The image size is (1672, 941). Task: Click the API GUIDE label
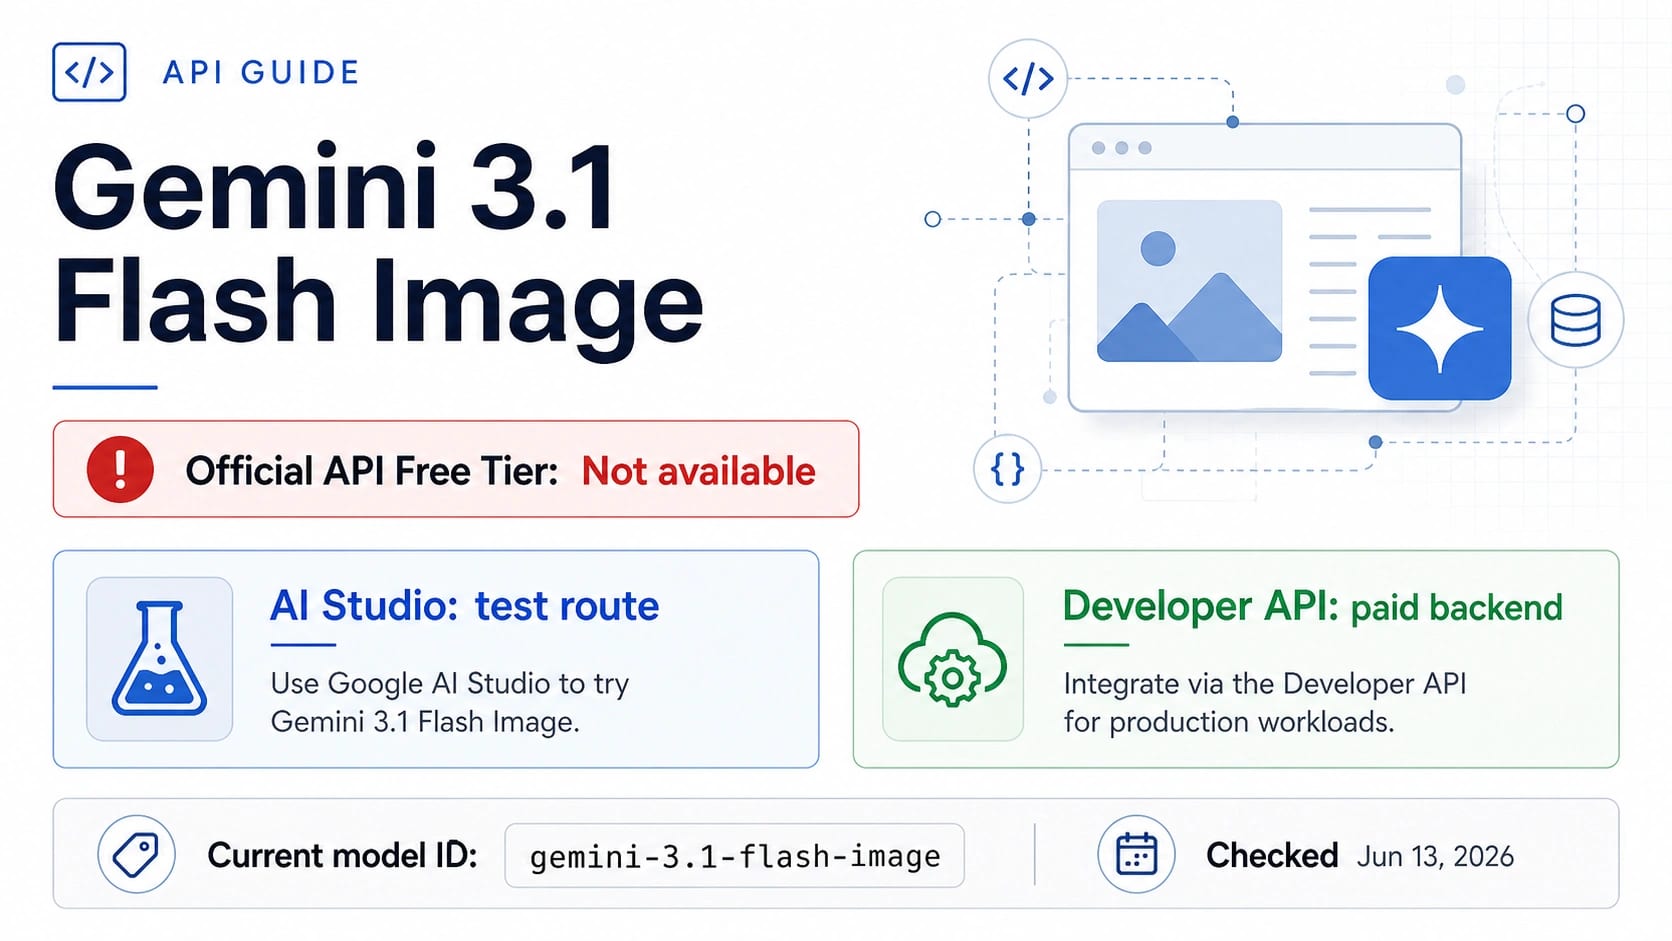pyautogui.click(x=261, y=73)
